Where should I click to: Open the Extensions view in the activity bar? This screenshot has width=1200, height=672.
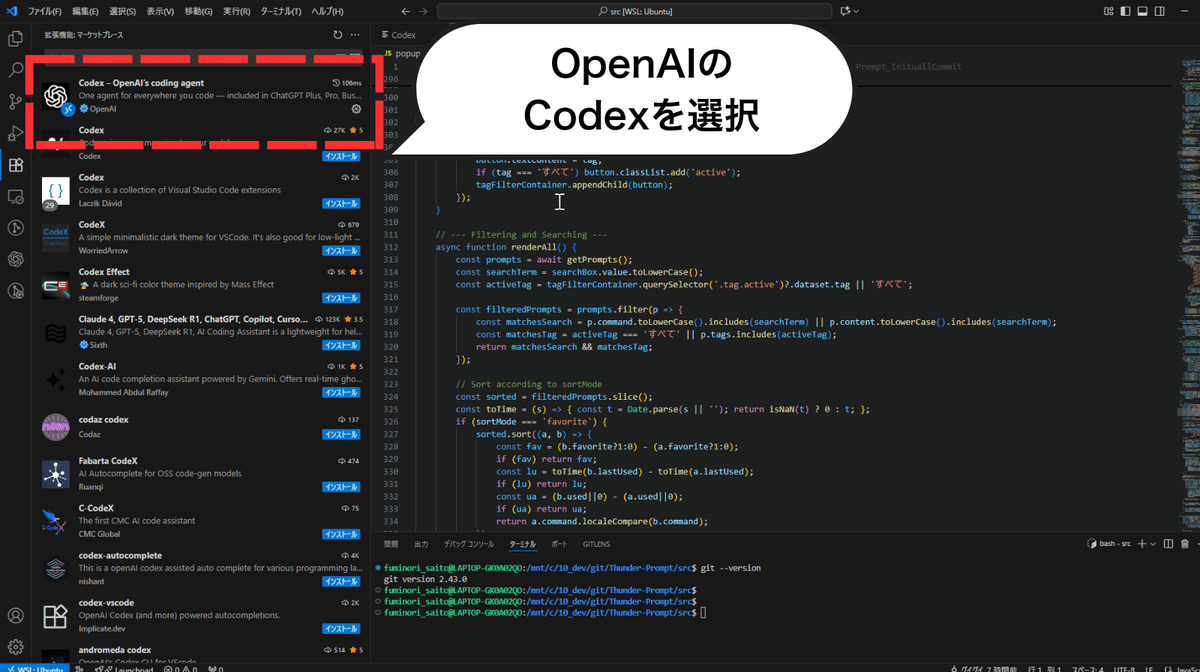pyautogui.click(x=15, y=166)
